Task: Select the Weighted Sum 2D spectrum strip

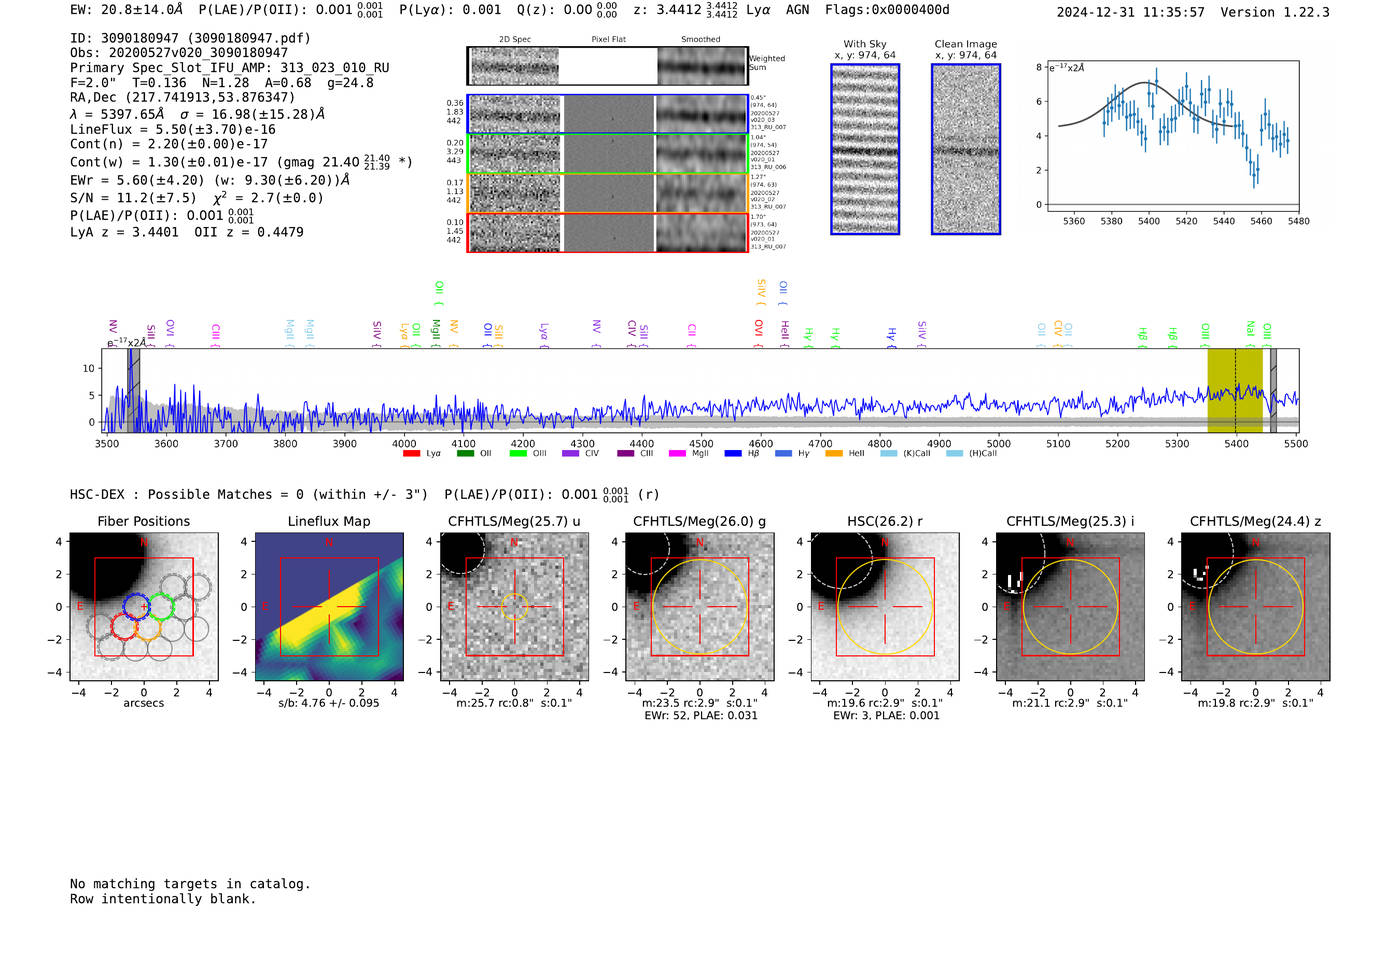Action: point(607,66)
